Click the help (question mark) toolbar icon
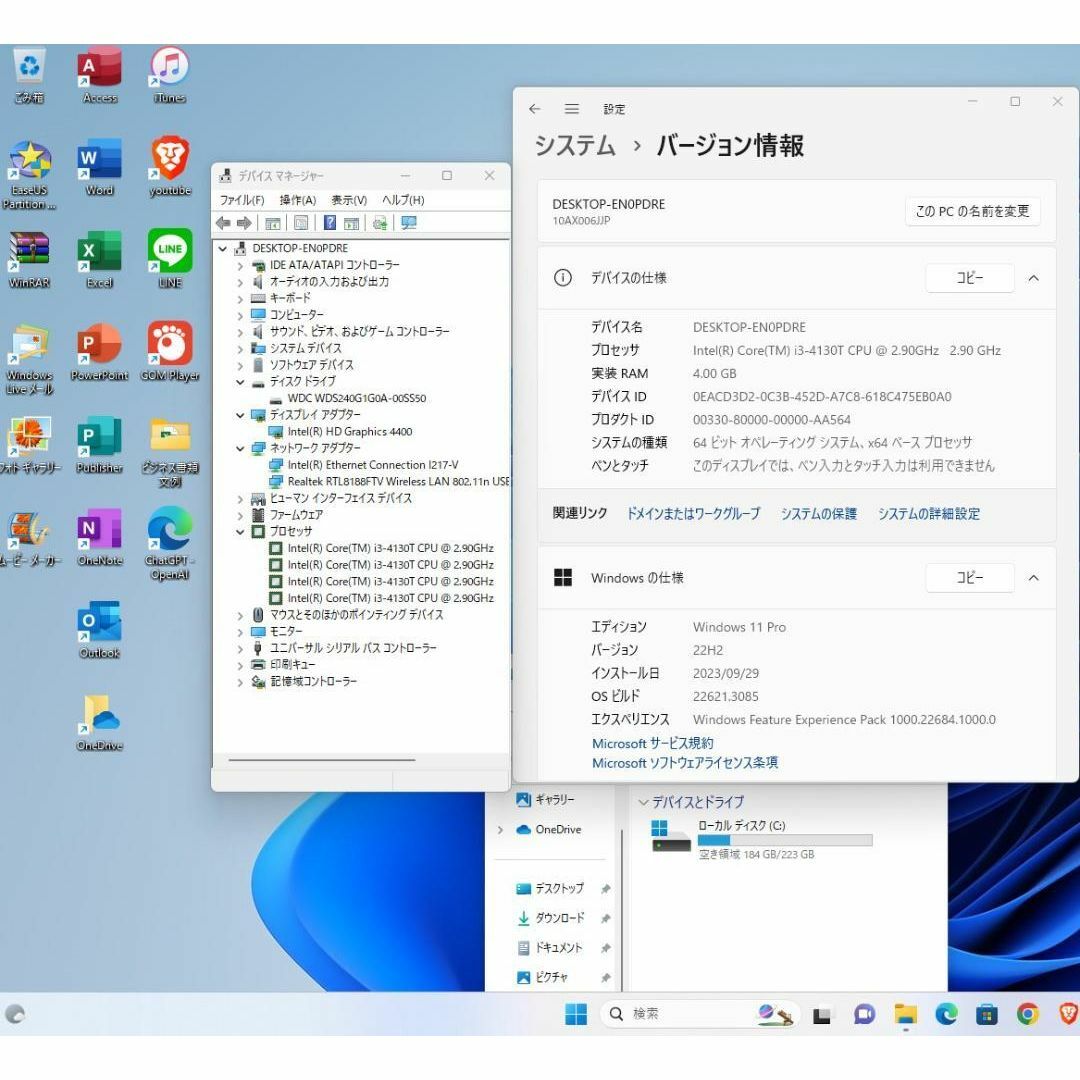1080x1080 pixels. click(330, 222)
